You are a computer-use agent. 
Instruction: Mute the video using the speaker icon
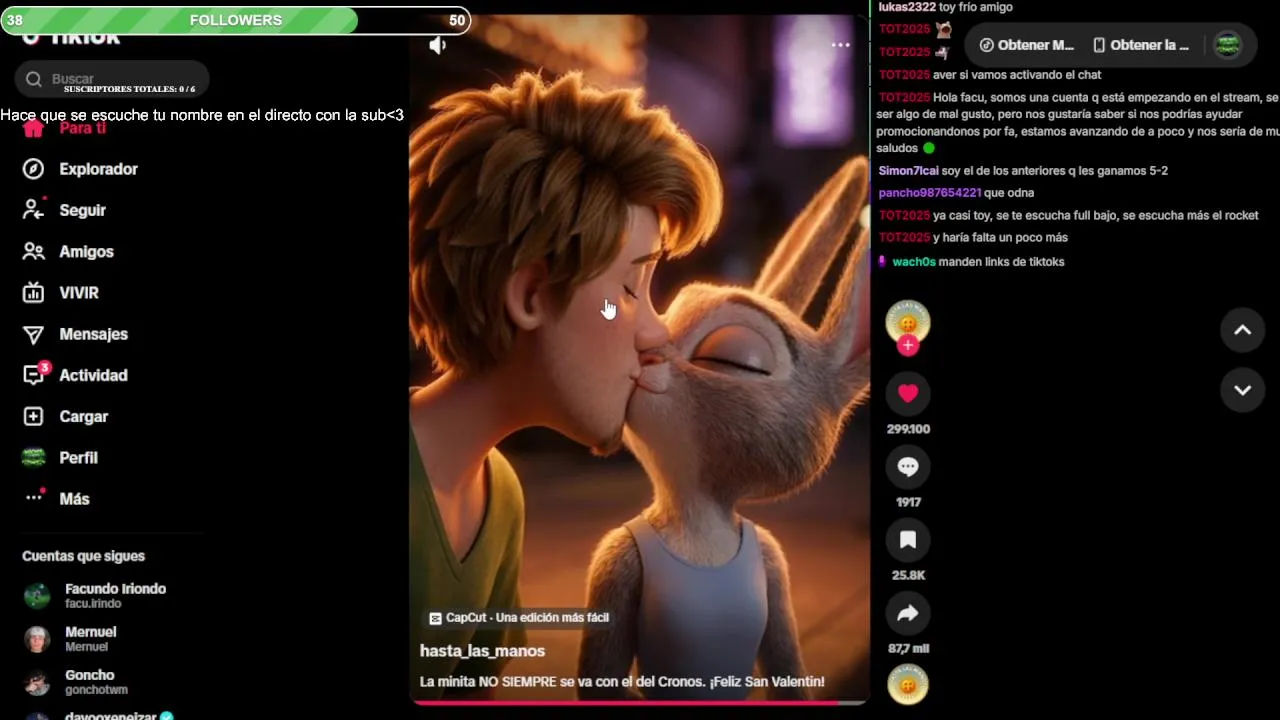(x=437, y=45)
